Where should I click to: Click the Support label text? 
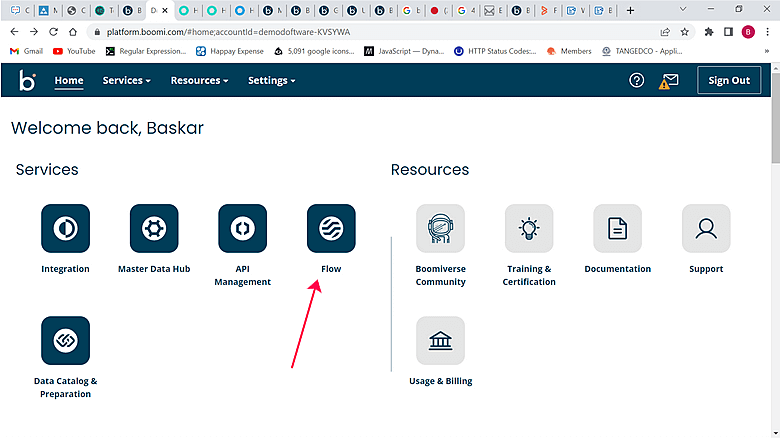[x=706, y=269]
